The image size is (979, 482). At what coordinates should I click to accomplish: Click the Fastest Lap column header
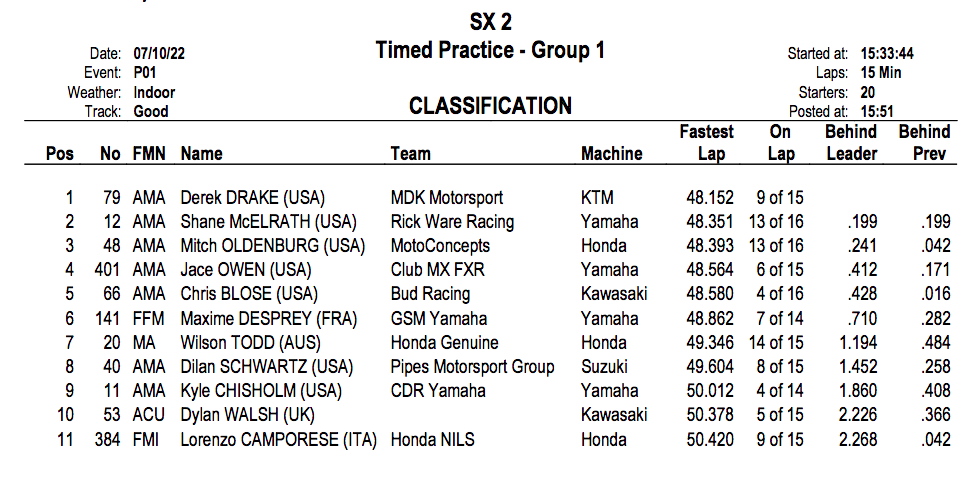(x=706, y=143)
